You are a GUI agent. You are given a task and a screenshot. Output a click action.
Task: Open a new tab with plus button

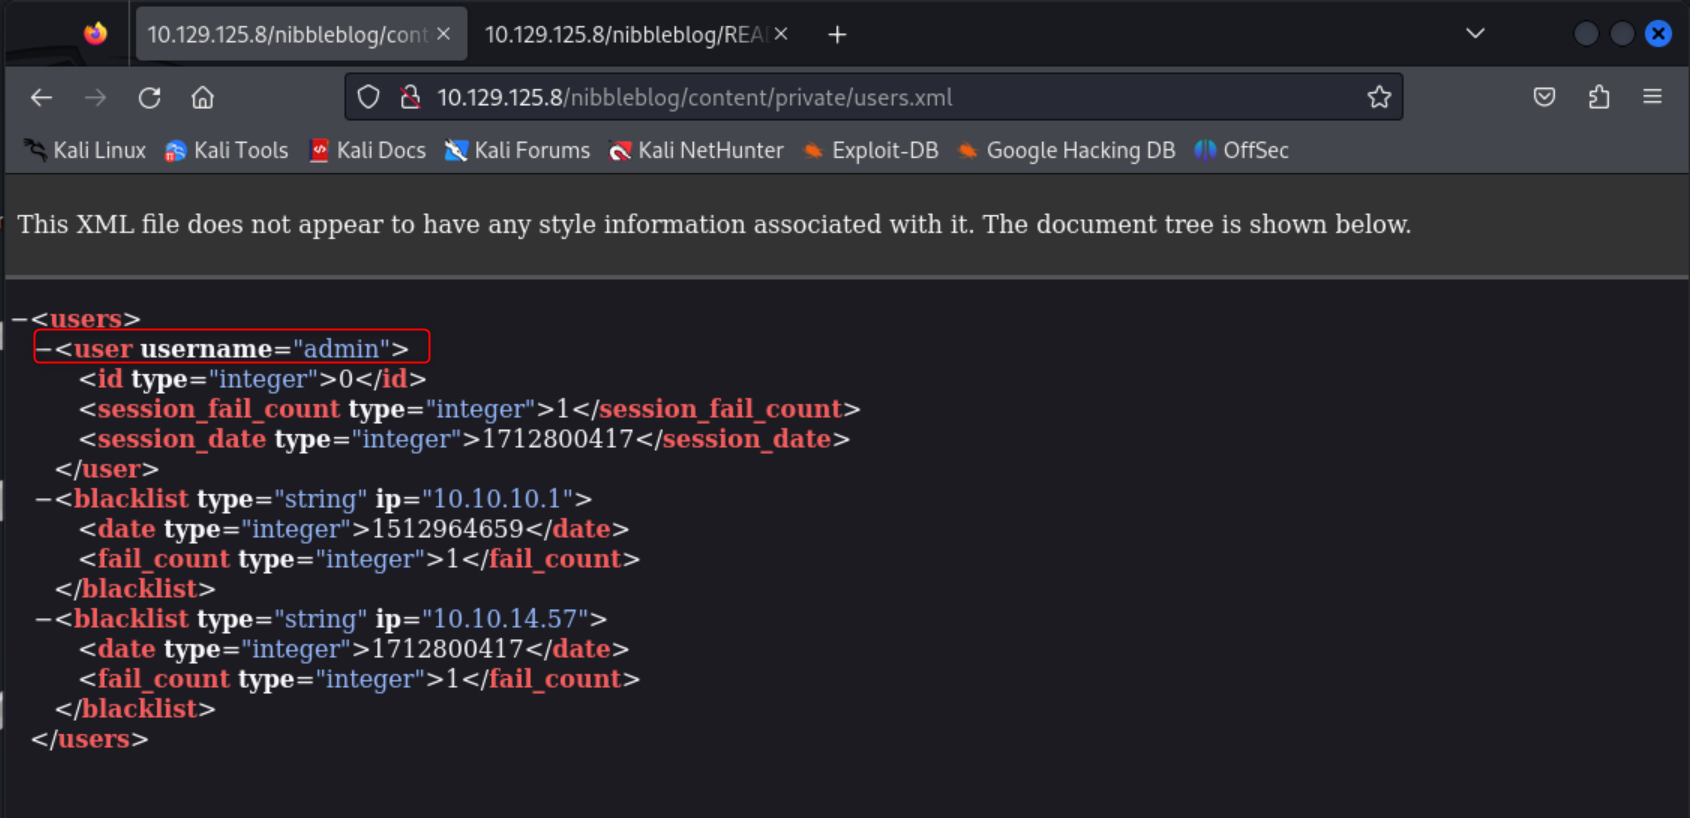[x=837, y=35]
